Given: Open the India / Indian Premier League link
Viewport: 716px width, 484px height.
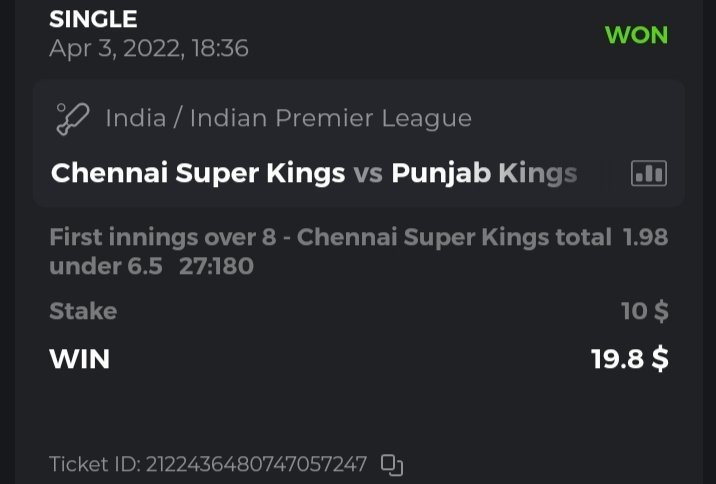Looking at the screenshot, I should click(288, 118).
